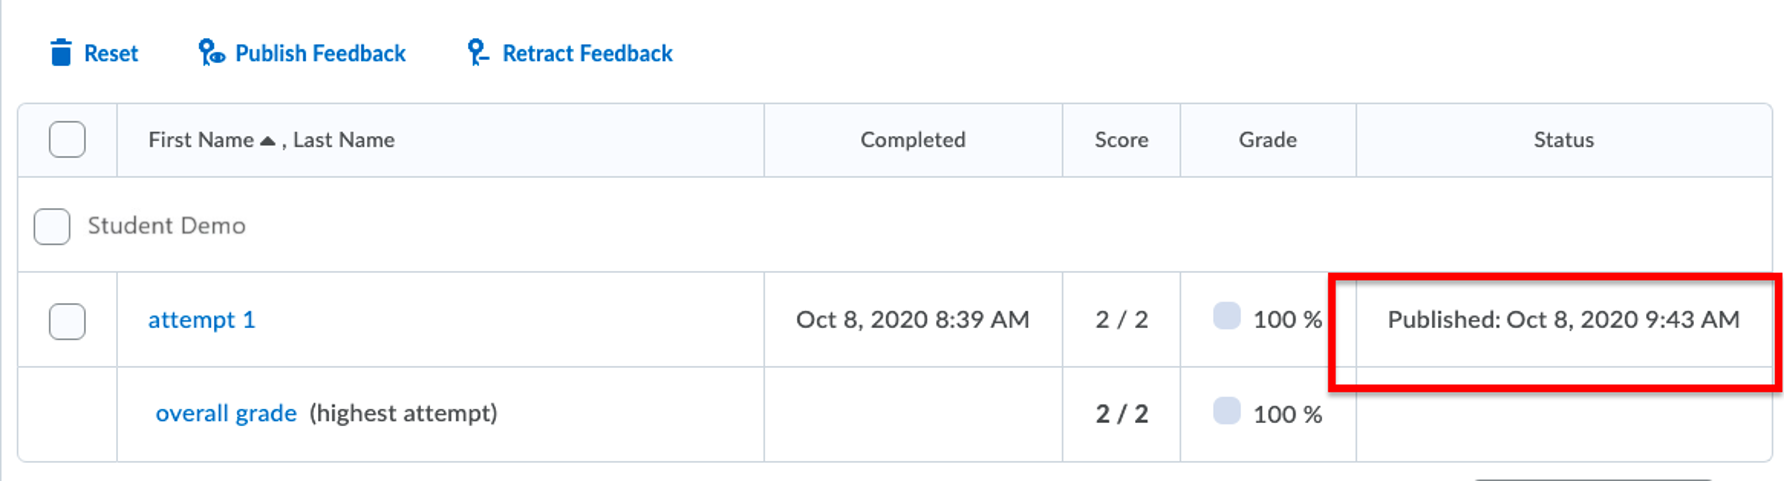
Task: Click the Reset trash can icon
Action: point(61,53)
